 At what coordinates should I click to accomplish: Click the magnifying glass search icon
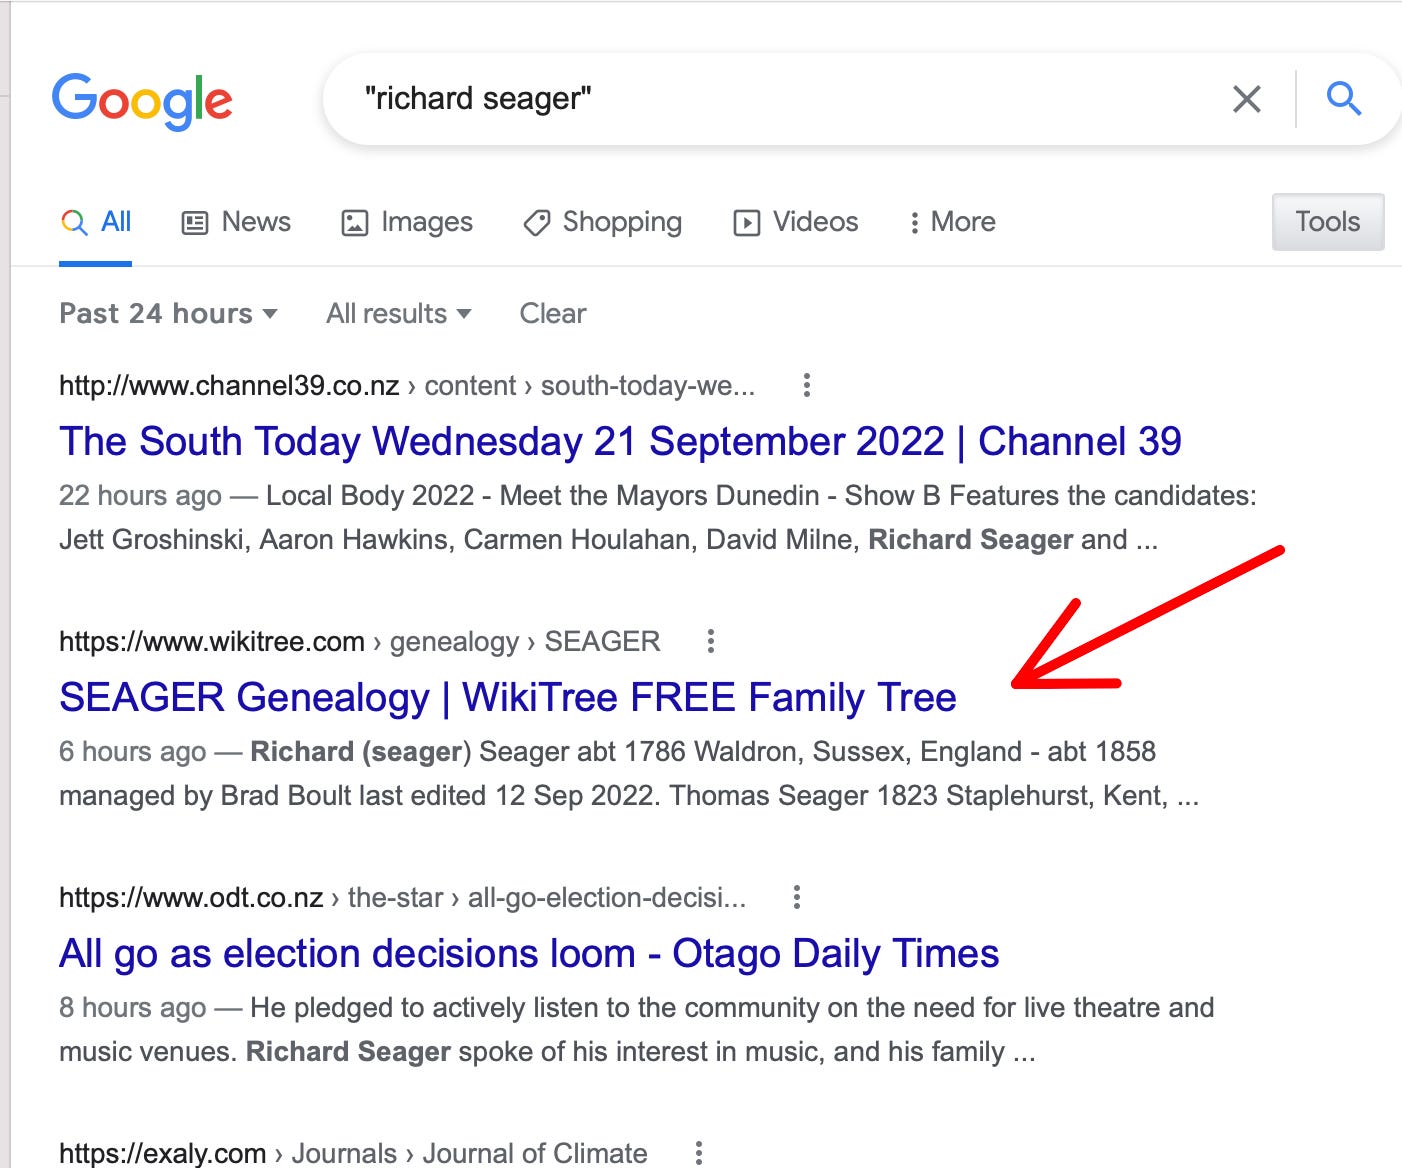[x=1344, y=99]
